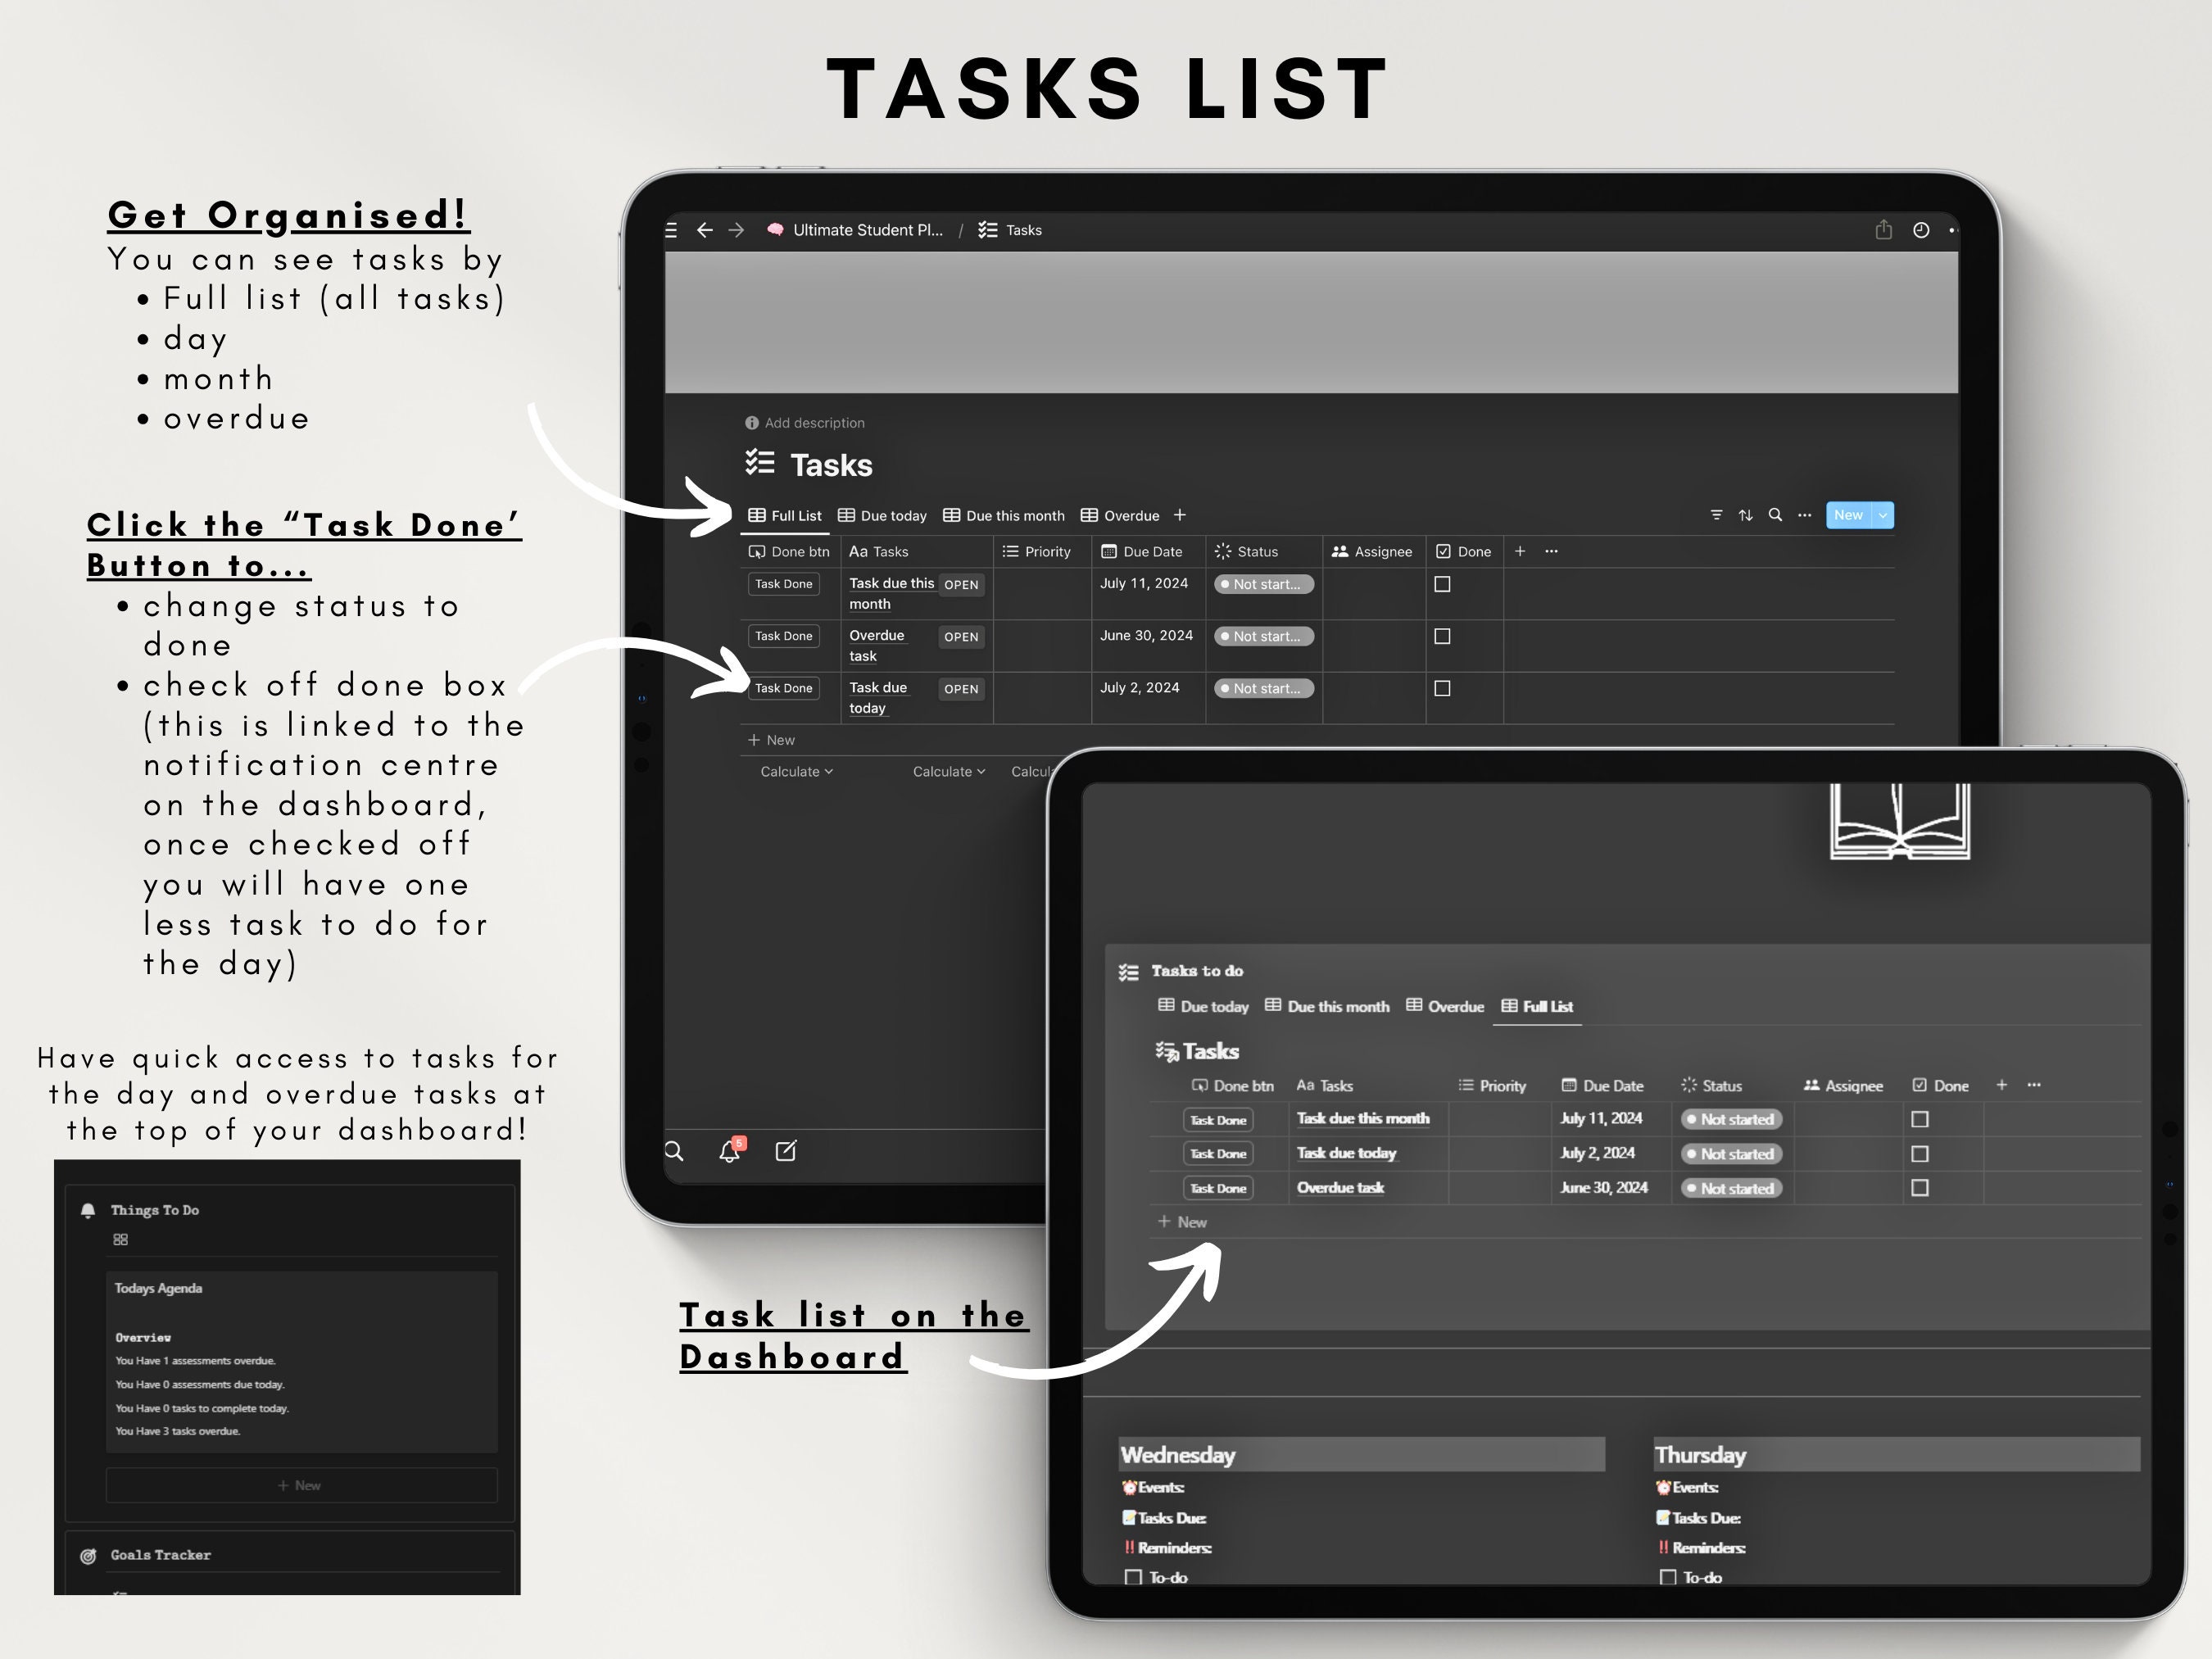Click the bottom bar search magnifier icon
The height and width of the screenshot is (1659, 2212).
(x=674, y=1151)
